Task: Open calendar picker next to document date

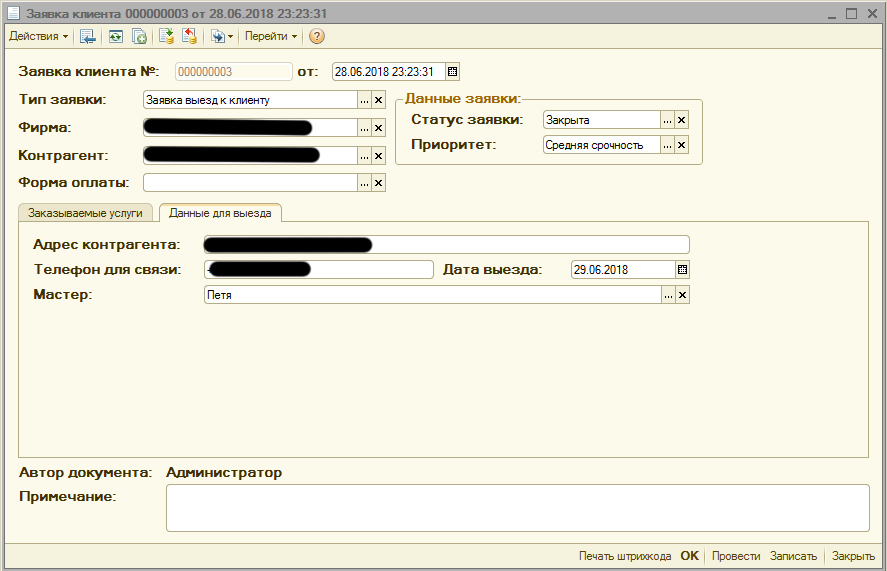Action: 452,72
